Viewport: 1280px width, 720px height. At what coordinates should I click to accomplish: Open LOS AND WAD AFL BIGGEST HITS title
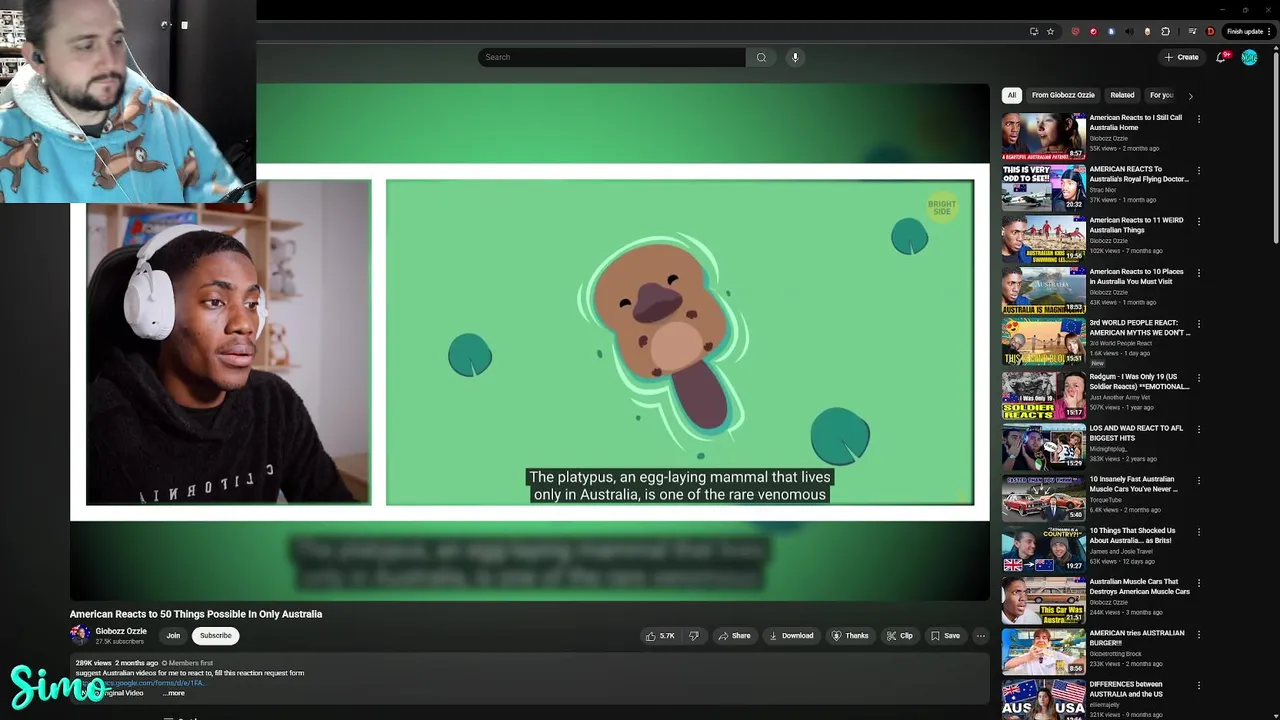point(1136,433)
